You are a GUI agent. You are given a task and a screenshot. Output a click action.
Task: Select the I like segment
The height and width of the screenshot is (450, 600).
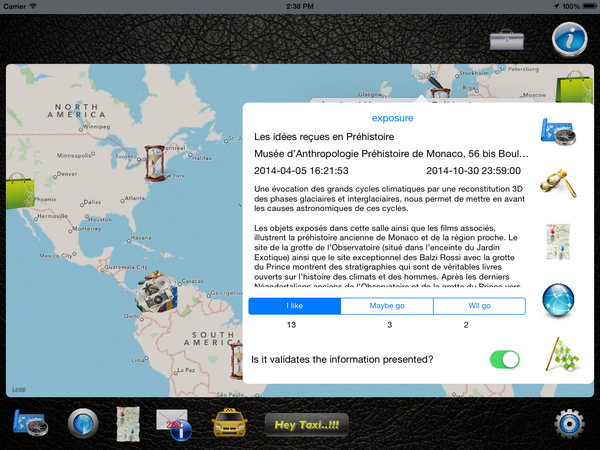[295, 306]
